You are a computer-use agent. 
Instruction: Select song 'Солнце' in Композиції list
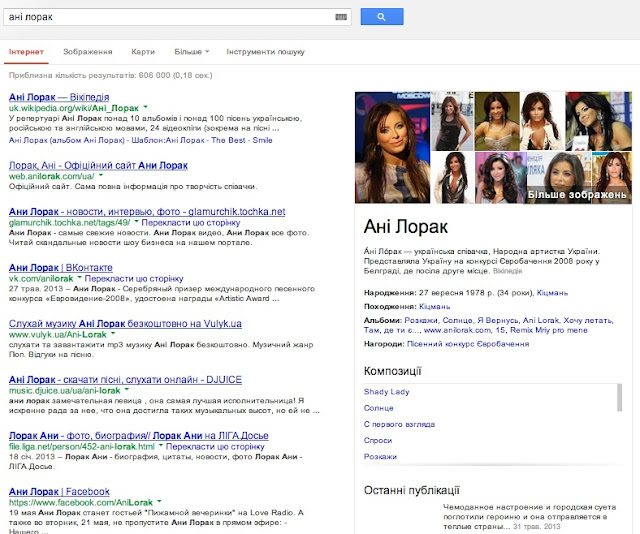pyautogui.click(x=378, y=408)
